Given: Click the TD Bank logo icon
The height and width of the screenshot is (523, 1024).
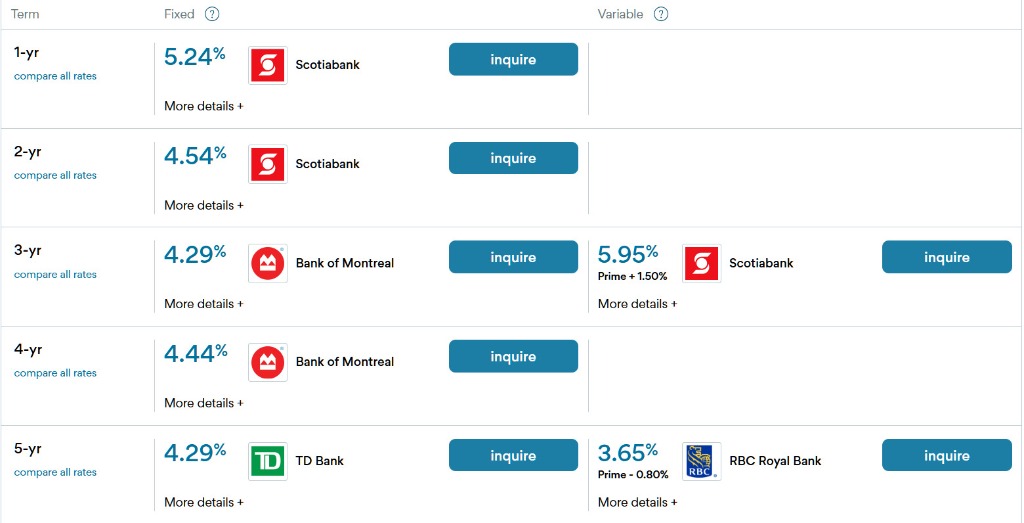Looking at the screenshot, I should [x=267, y=461].
